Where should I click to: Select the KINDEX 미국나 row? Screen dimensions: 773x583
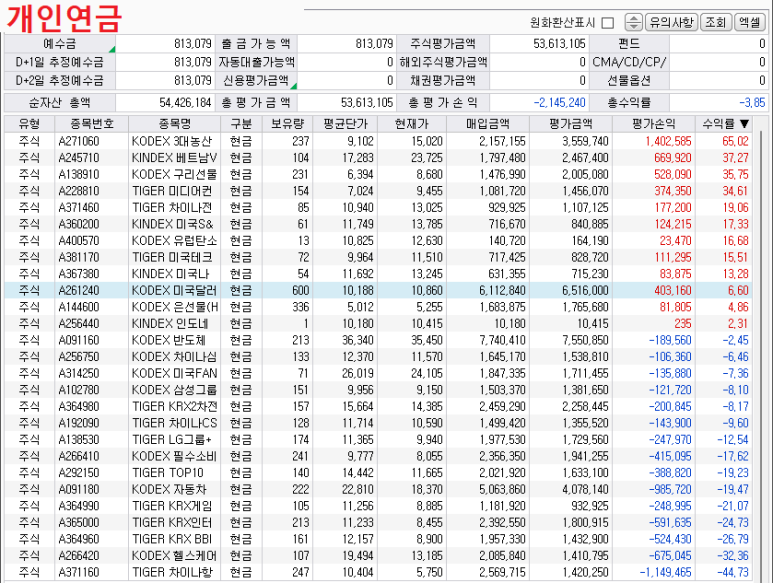click(378, 274)
